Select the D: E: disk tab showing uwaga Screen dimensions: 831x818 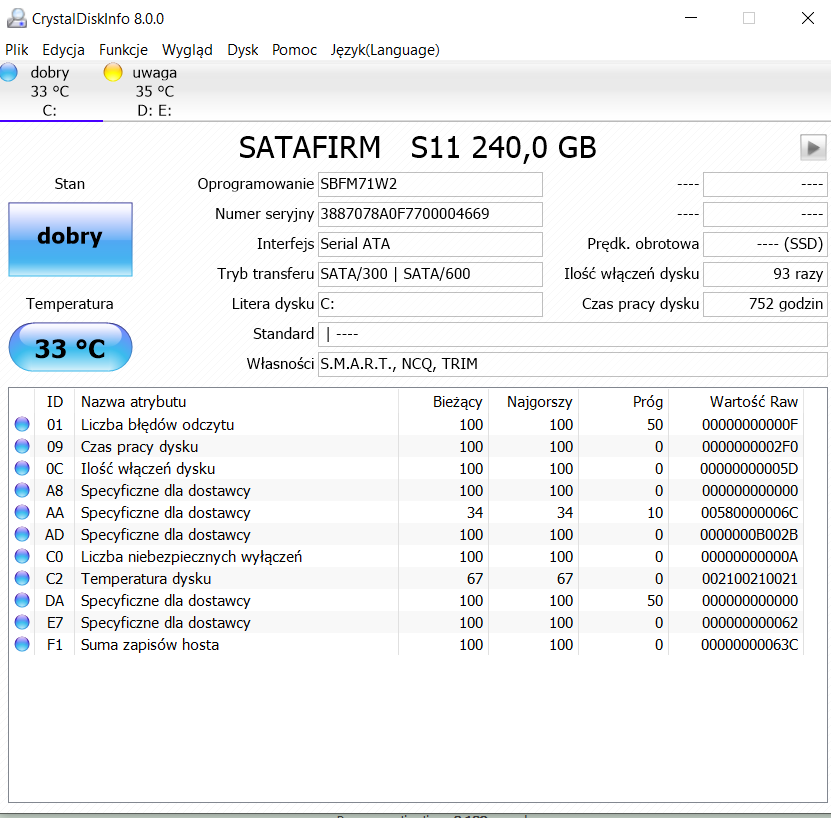[x=155, y=91]
